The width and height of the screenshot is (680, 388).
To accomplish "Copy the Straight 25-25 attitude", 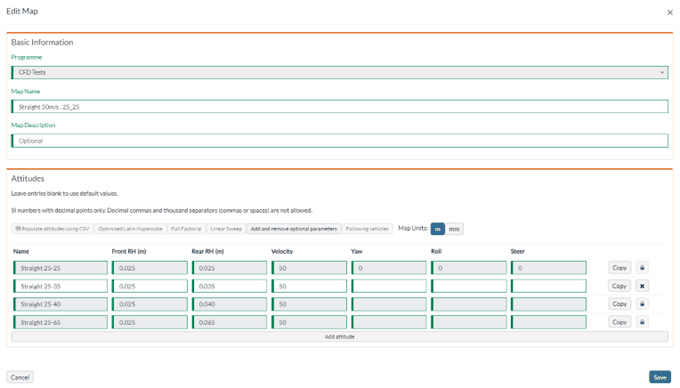I will click(x=619, y=268).
